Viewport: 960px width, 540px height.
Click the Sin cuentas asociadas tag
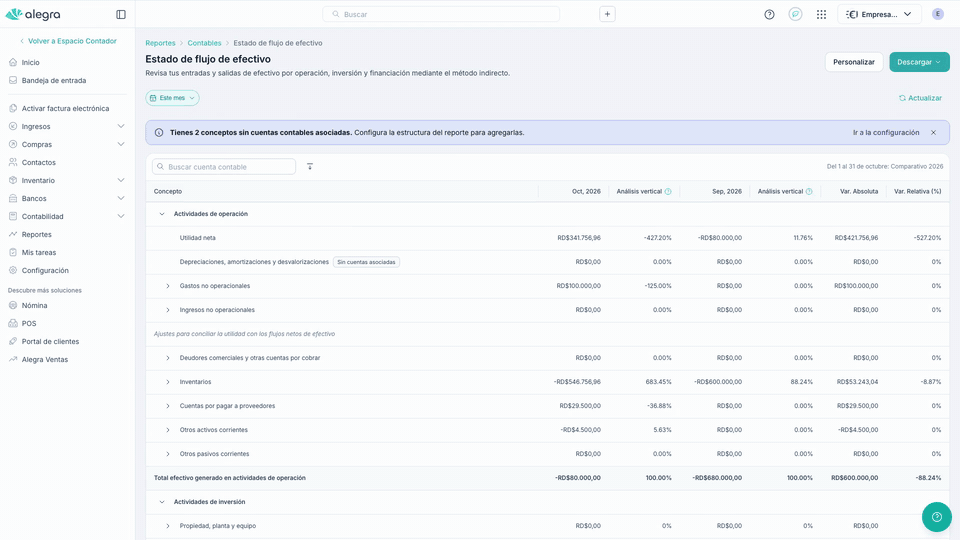[366, 262]
